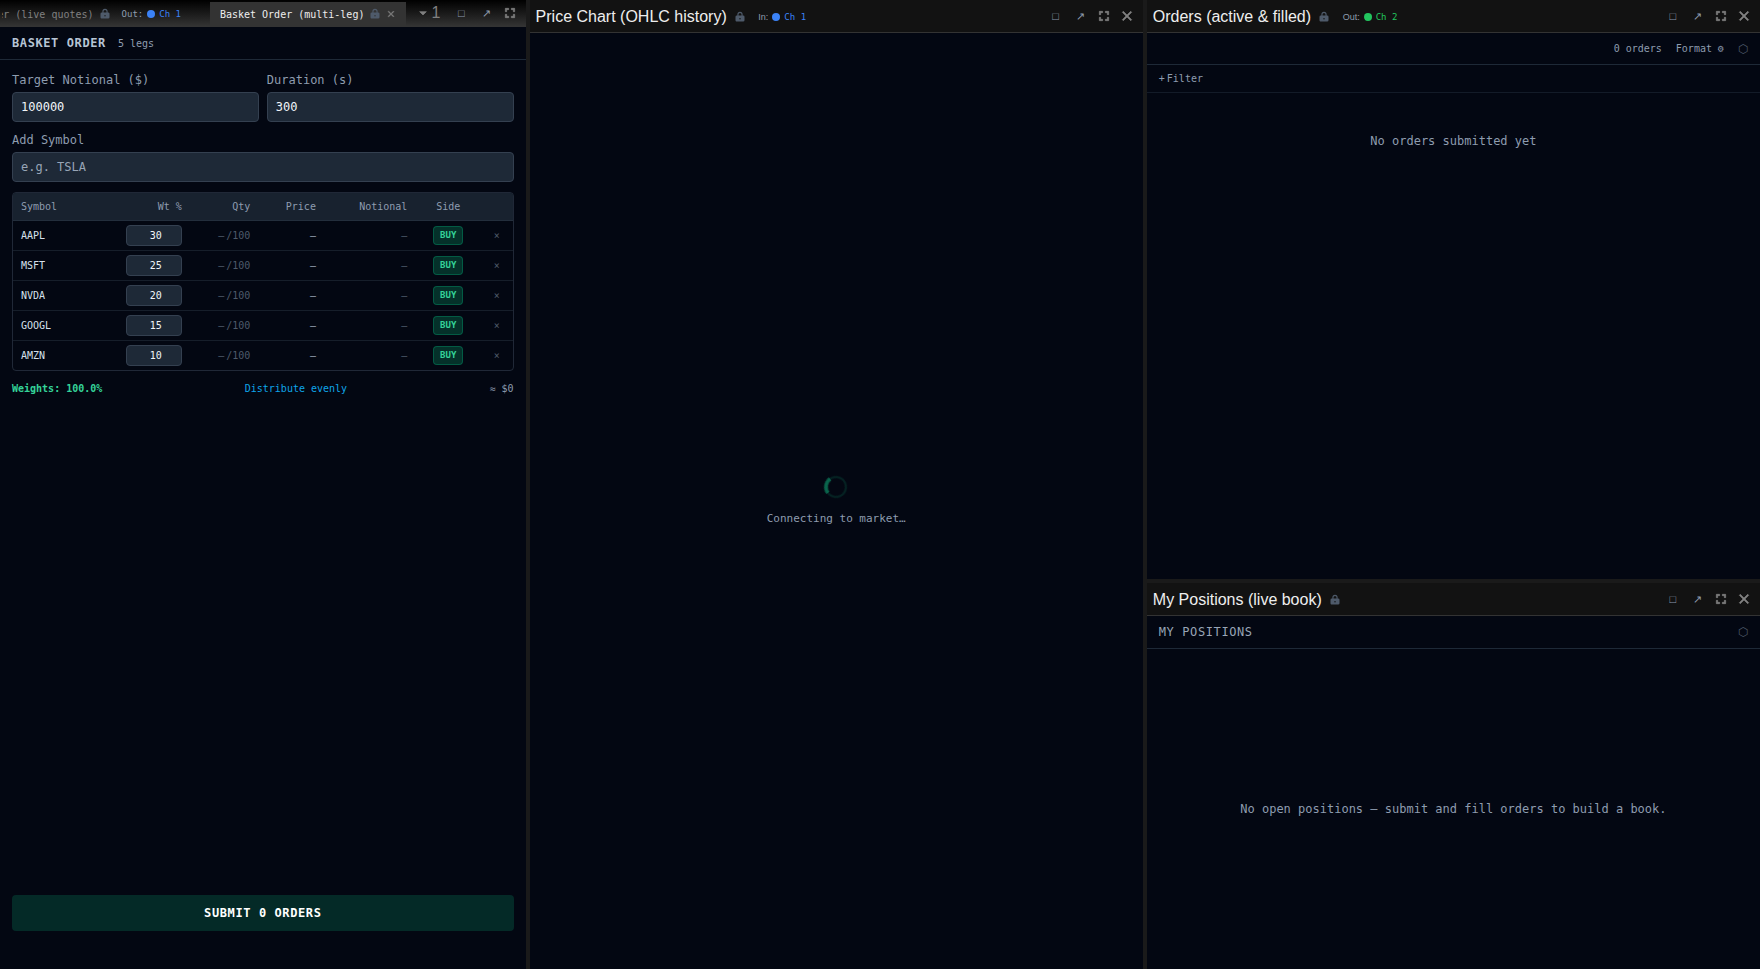Viewport: 1760px width, 969px height.
Task: Click the hexagon icon in Orders toolbar
Action: click(x=1743, y=49)
